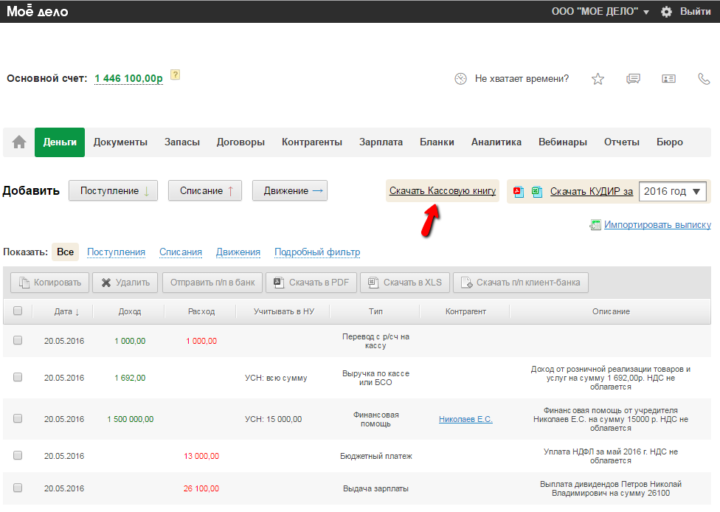Download KUDIR via red PDF icon

518,191
